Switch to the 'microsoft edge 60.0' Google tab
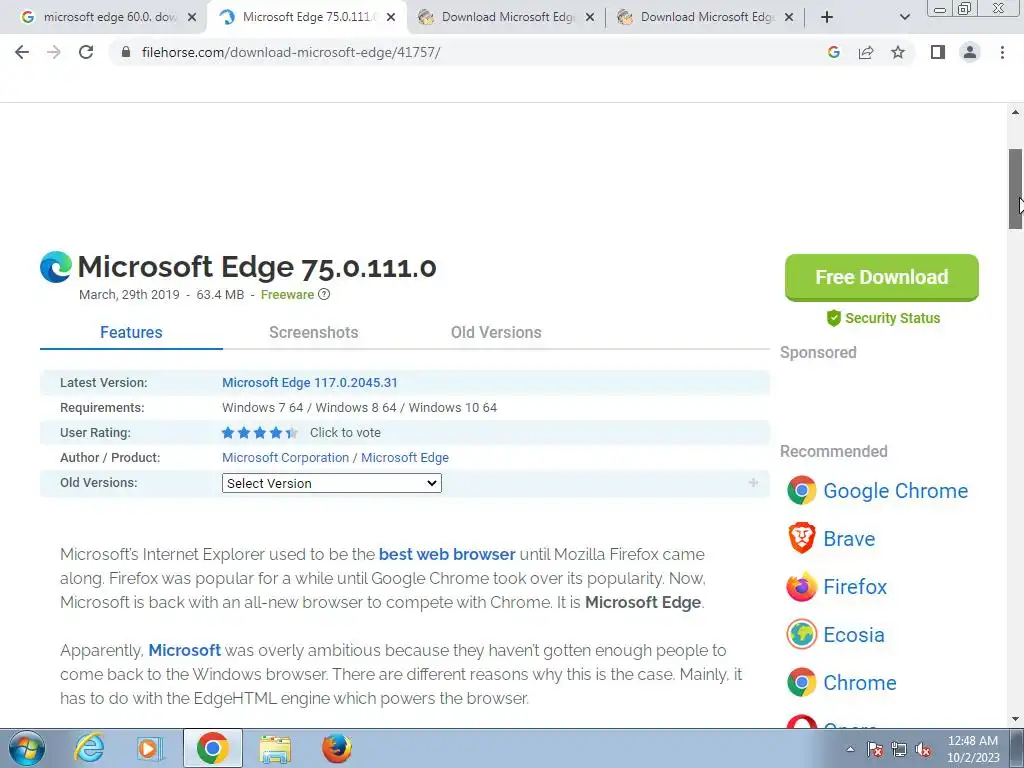Image resolution: width=1024 pixels, height=768 pixels. point(109,17)
